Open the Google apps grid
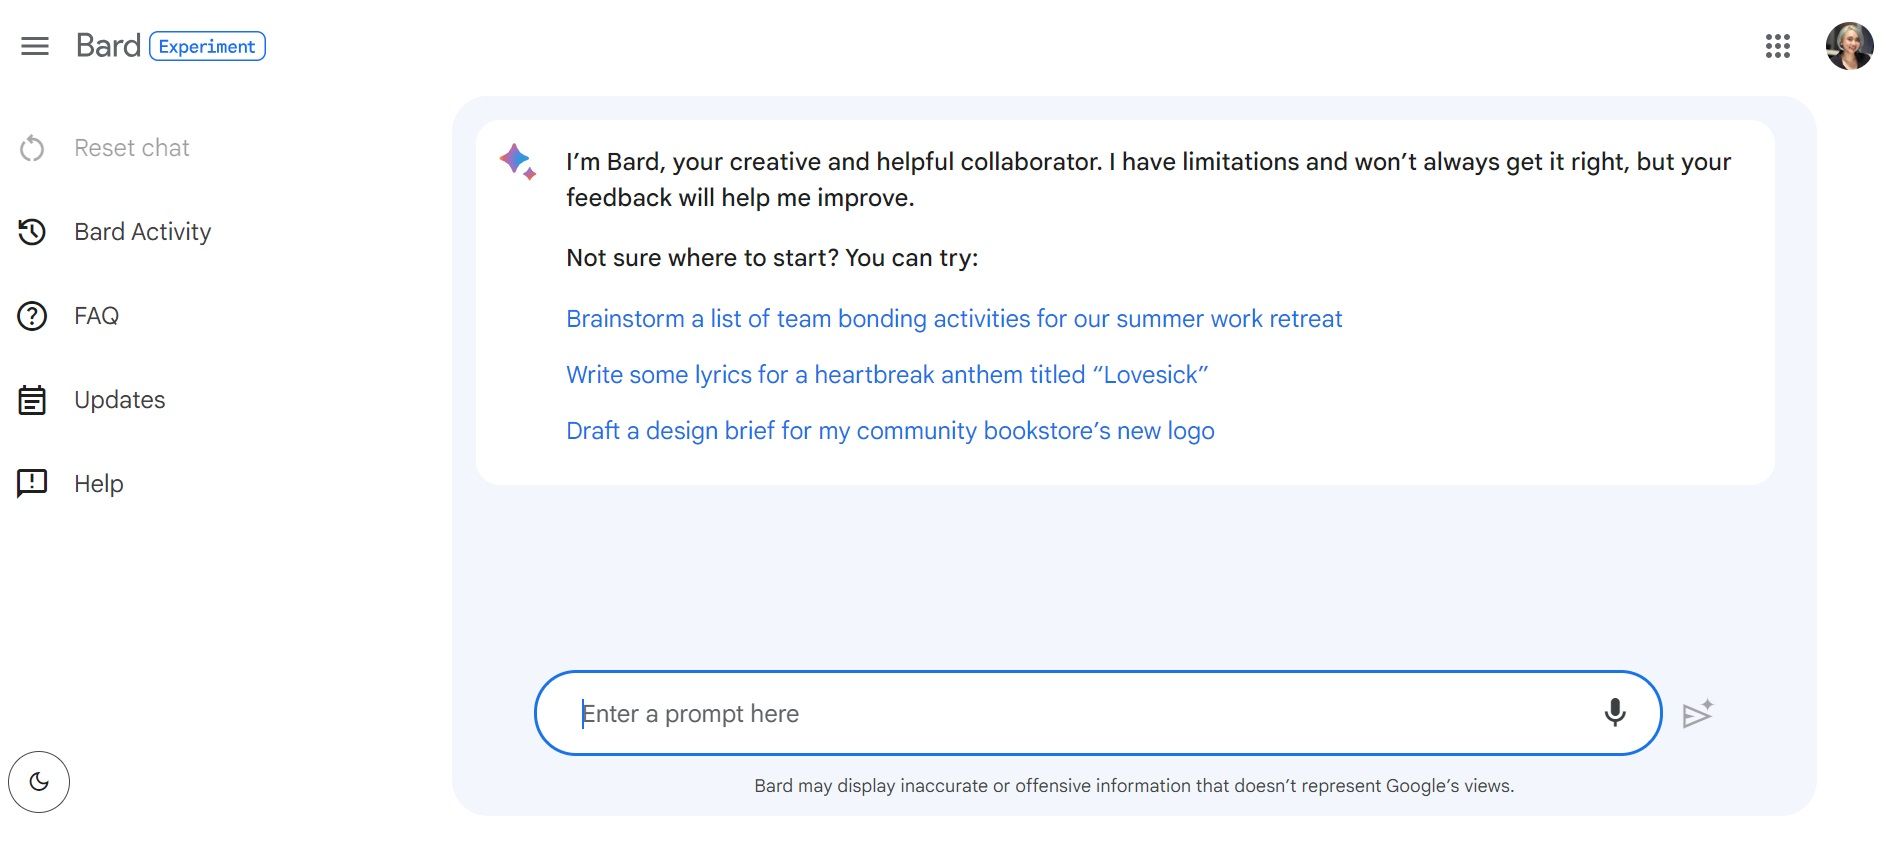1887x849 pixels. coord(1777,46)
